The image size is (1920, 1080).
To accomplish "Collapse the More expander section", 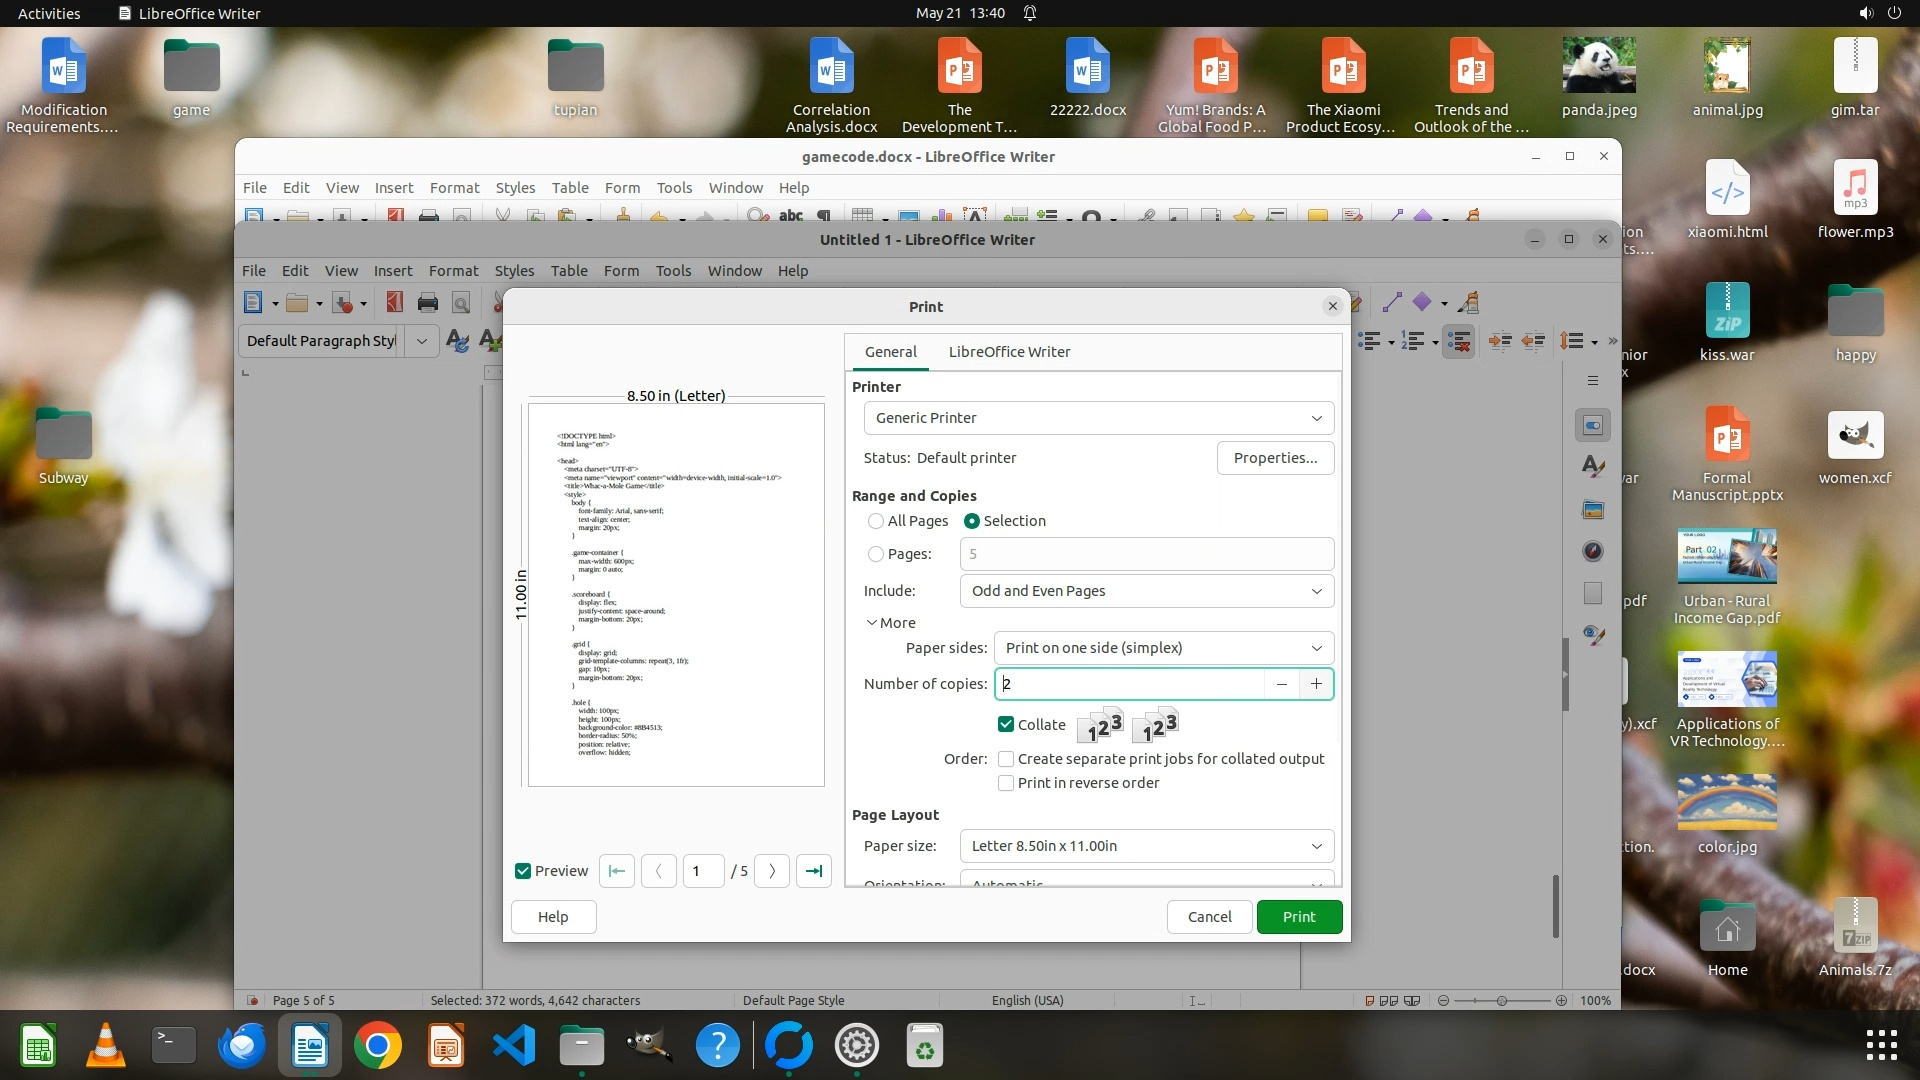I will (890, 623).
